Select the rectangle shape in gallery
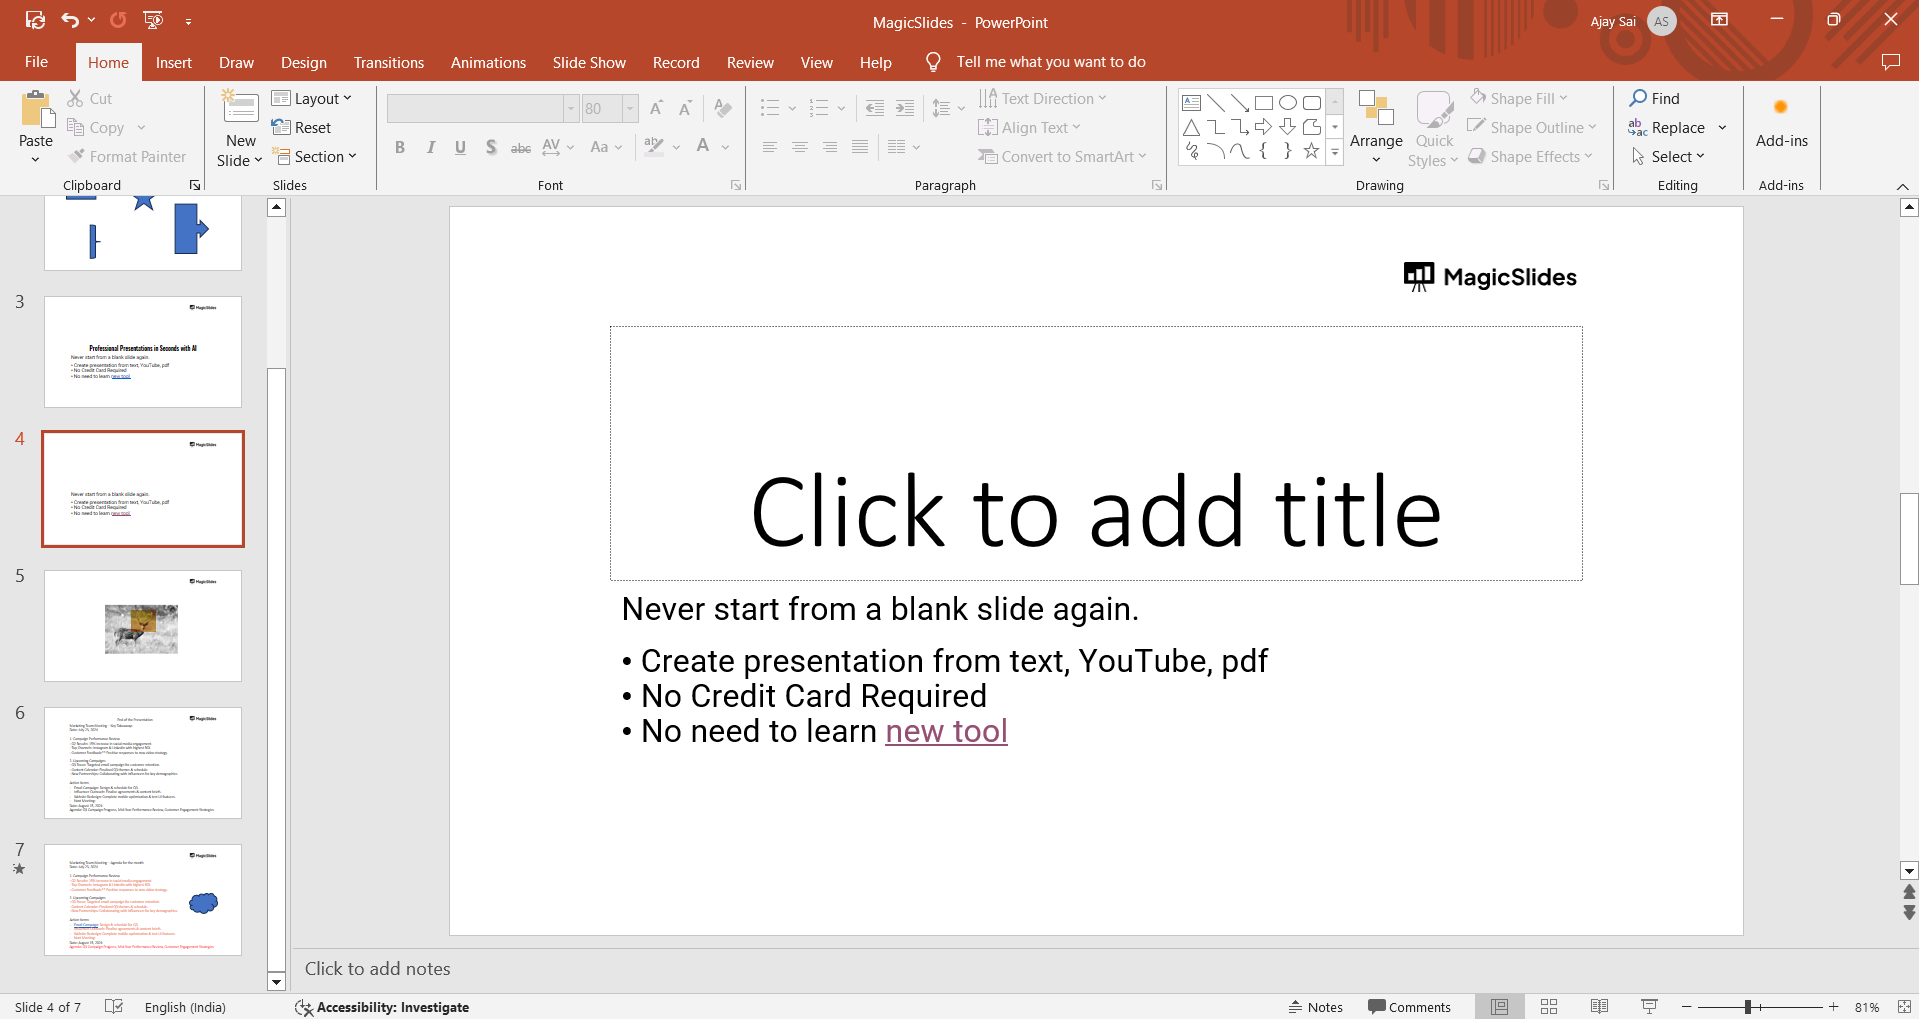The width and height of the screenshot is (1919, 1019). coord(1264,103)
